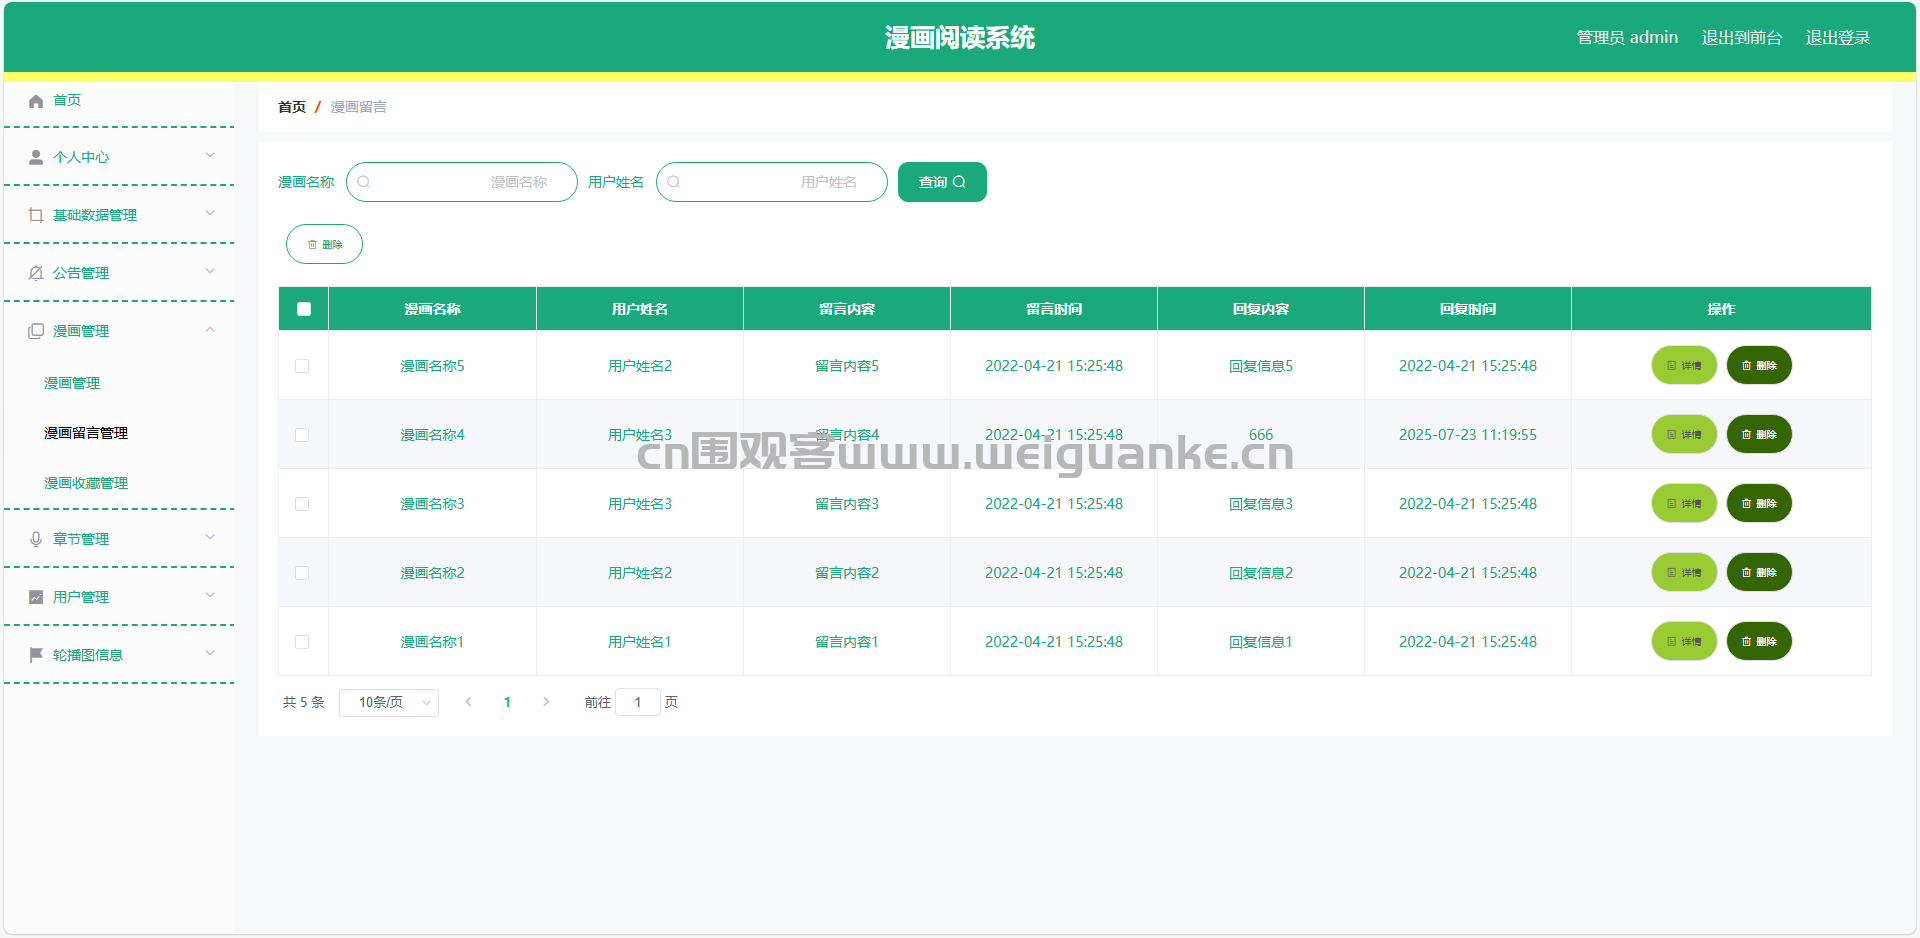Screen dimensions: 1920x938
Task: Open 漫画收藏管理 submenu item
Action: [86, 483]
